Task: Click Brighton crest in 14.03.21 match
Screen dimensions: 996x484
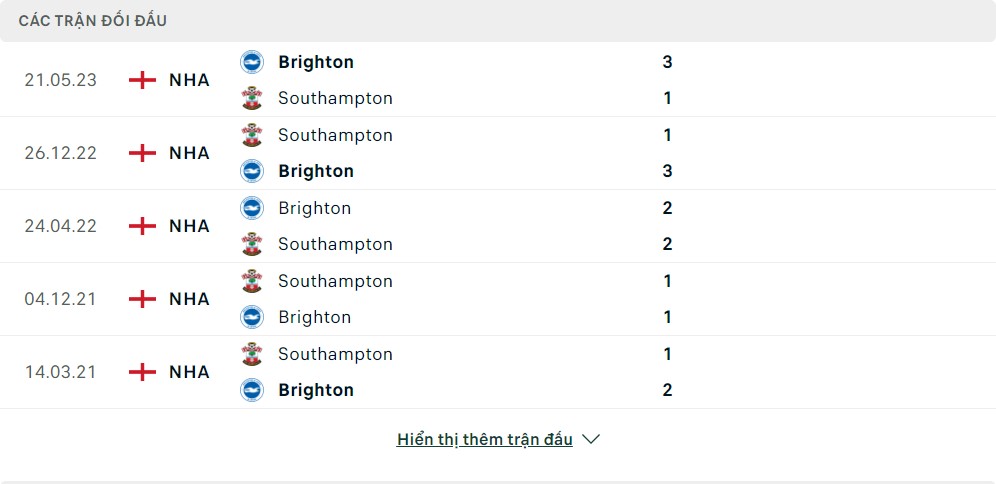Action: click(252, 390)
